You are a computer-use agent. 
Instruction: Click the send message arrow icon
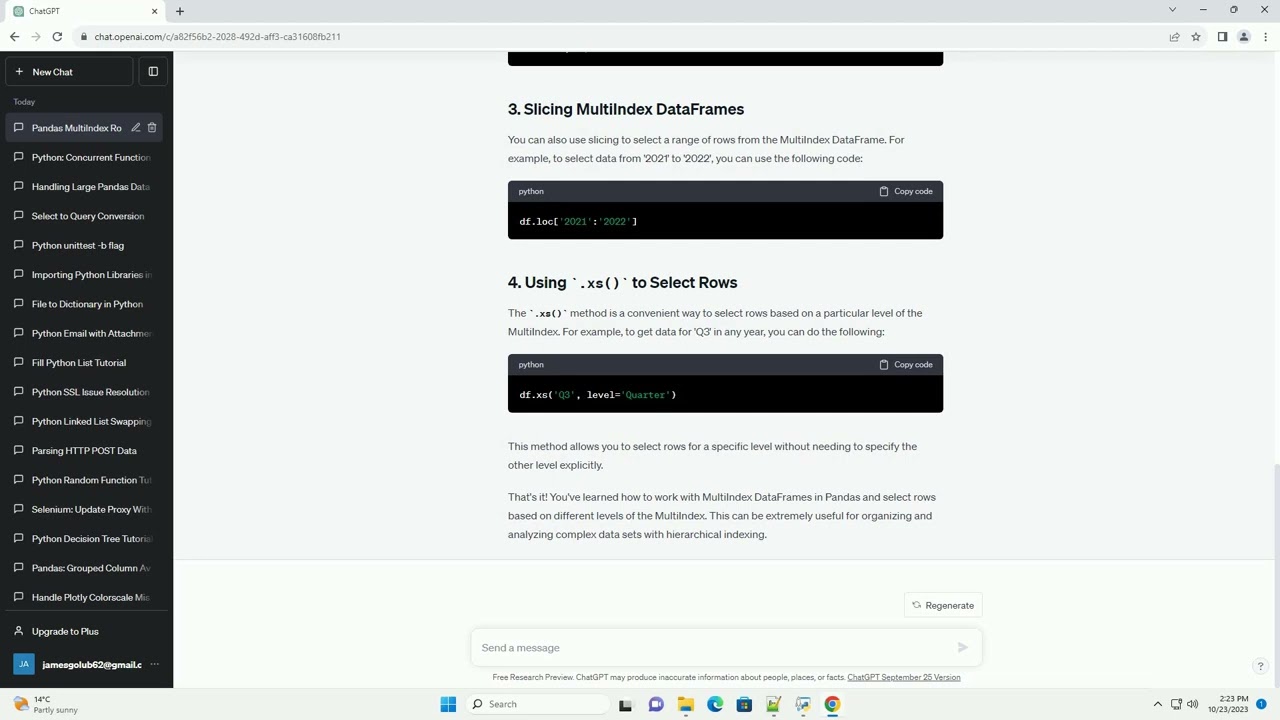pos(962,648)
